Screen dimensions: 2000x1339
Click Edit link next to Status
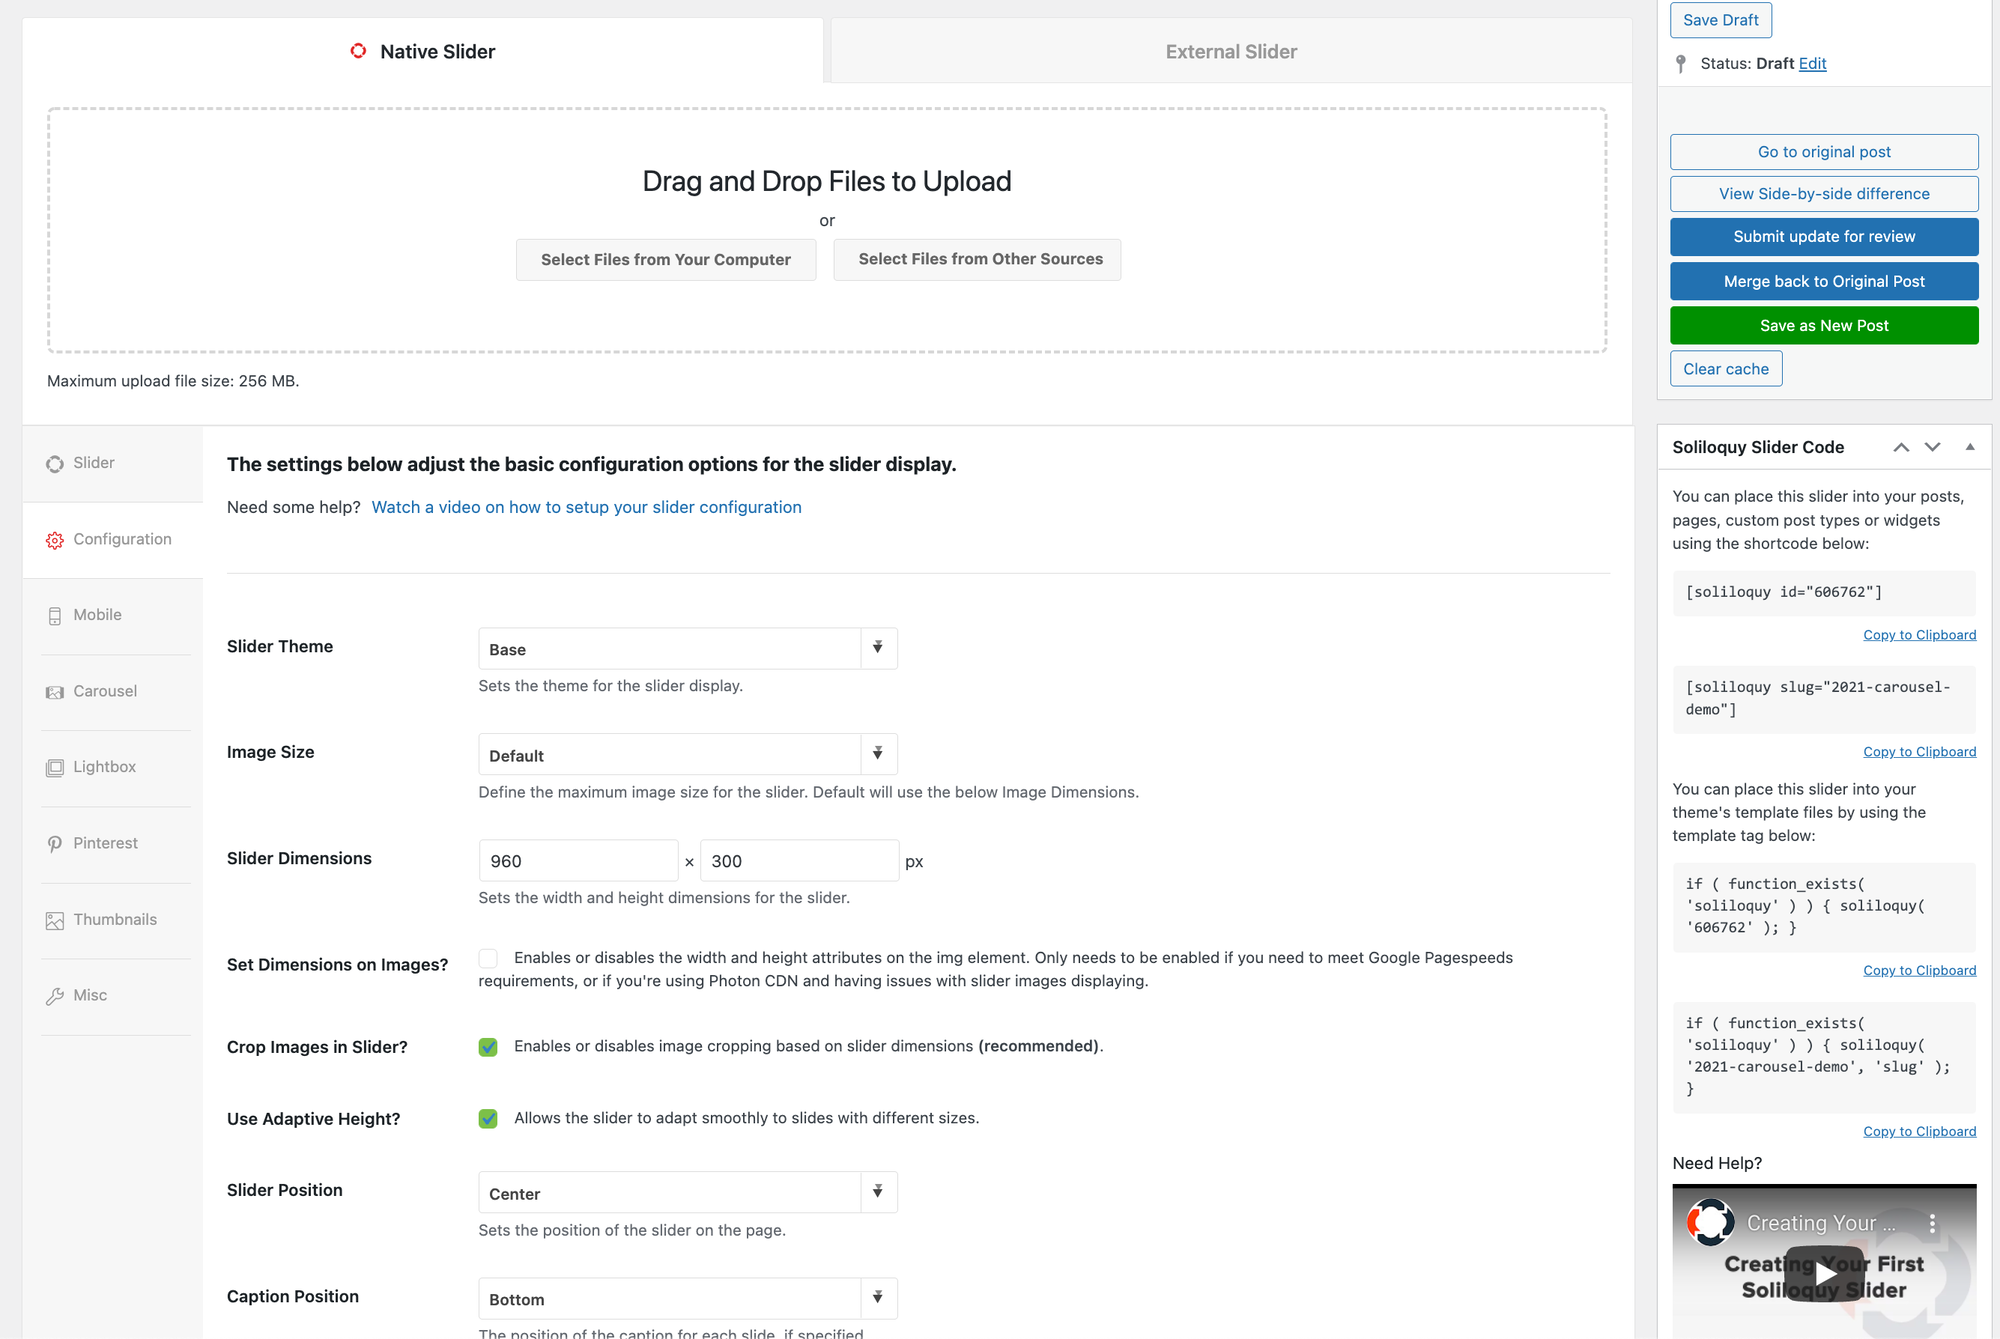pos(1812,63)
